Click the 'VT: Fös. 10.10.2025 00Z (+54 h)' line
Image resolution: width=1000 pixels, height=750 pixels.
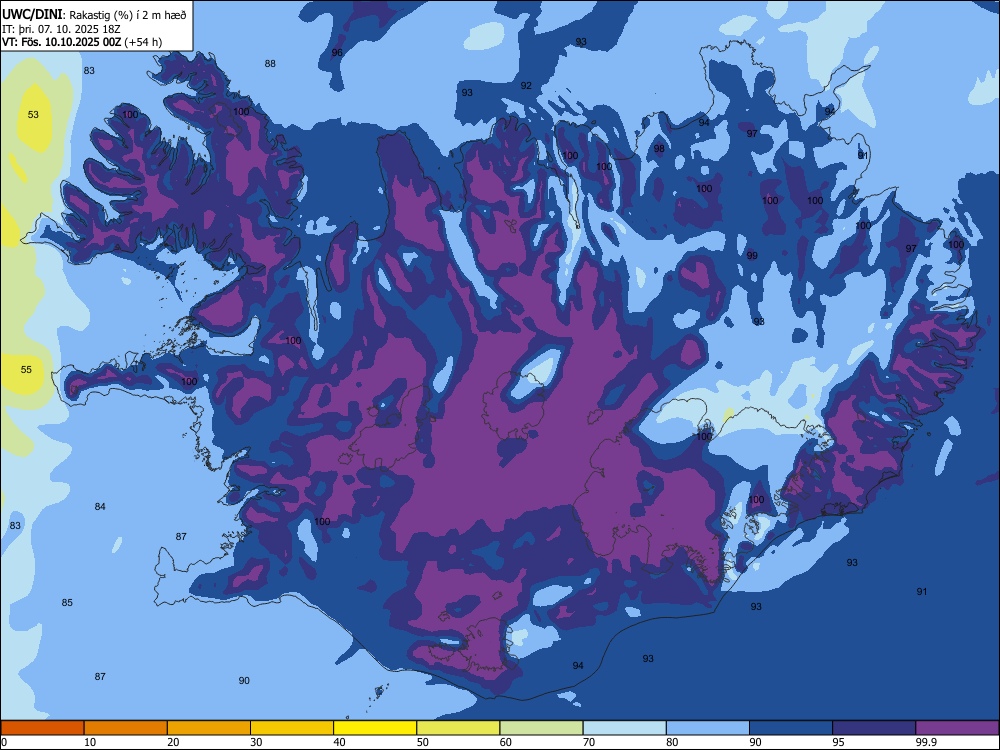82,42
